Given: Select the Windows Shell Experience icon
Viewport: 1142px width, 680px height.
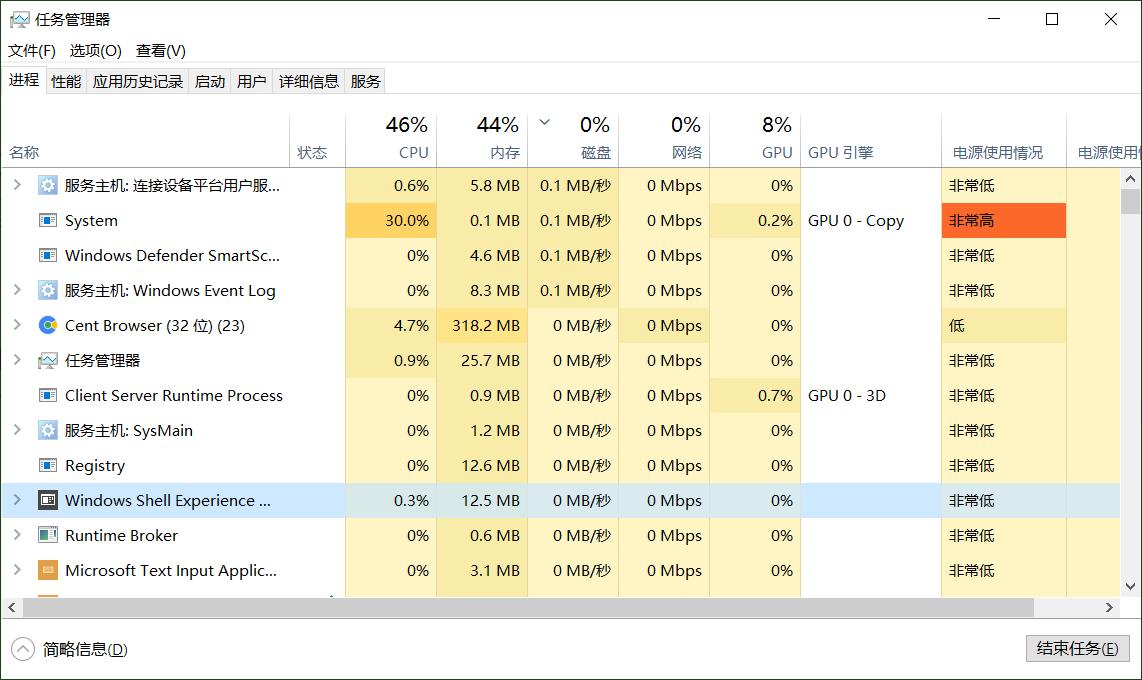Looking at the screenshot, I should pos(48,500).
